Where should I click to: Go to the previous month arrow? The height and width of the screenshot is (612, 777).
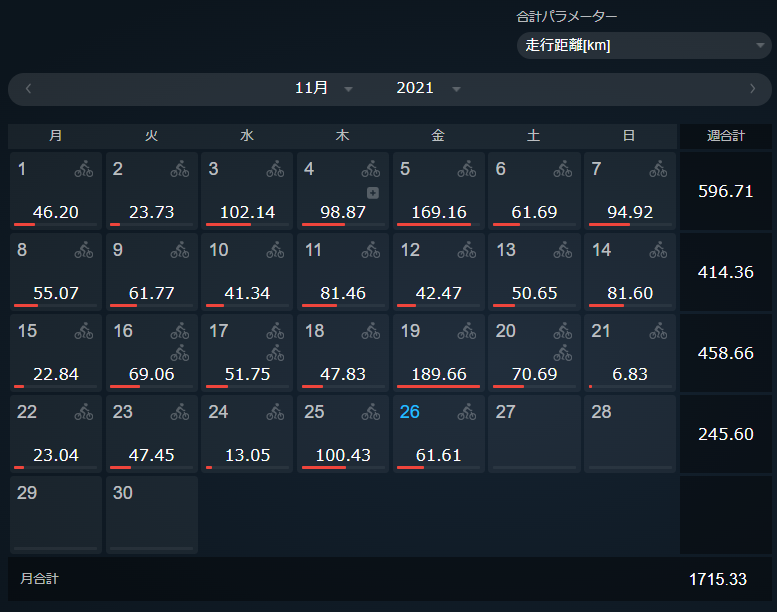click(28, 89)
